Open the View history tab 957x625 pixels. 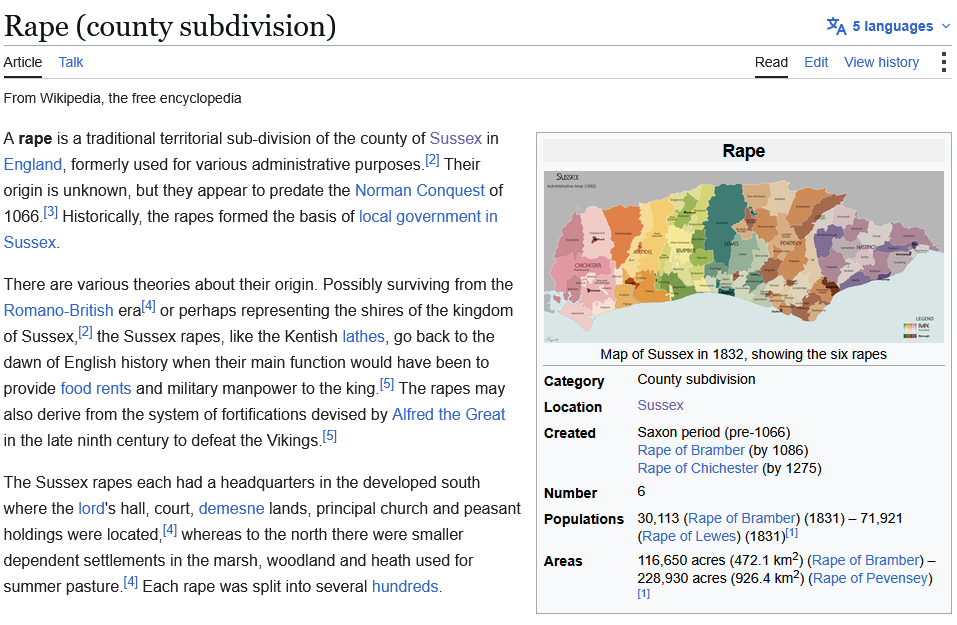881,62
